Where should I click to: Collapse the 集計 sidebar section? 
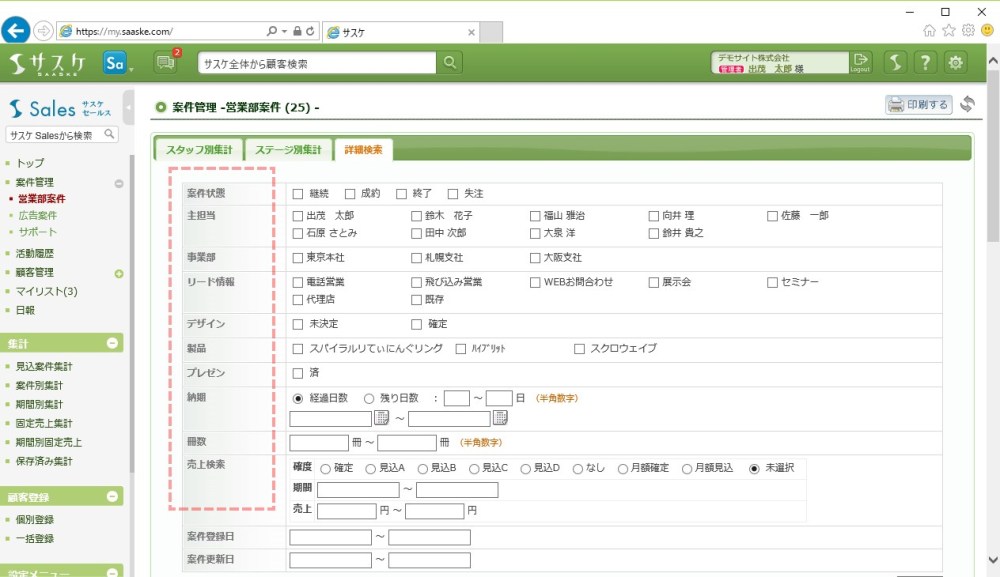point(113,343)
